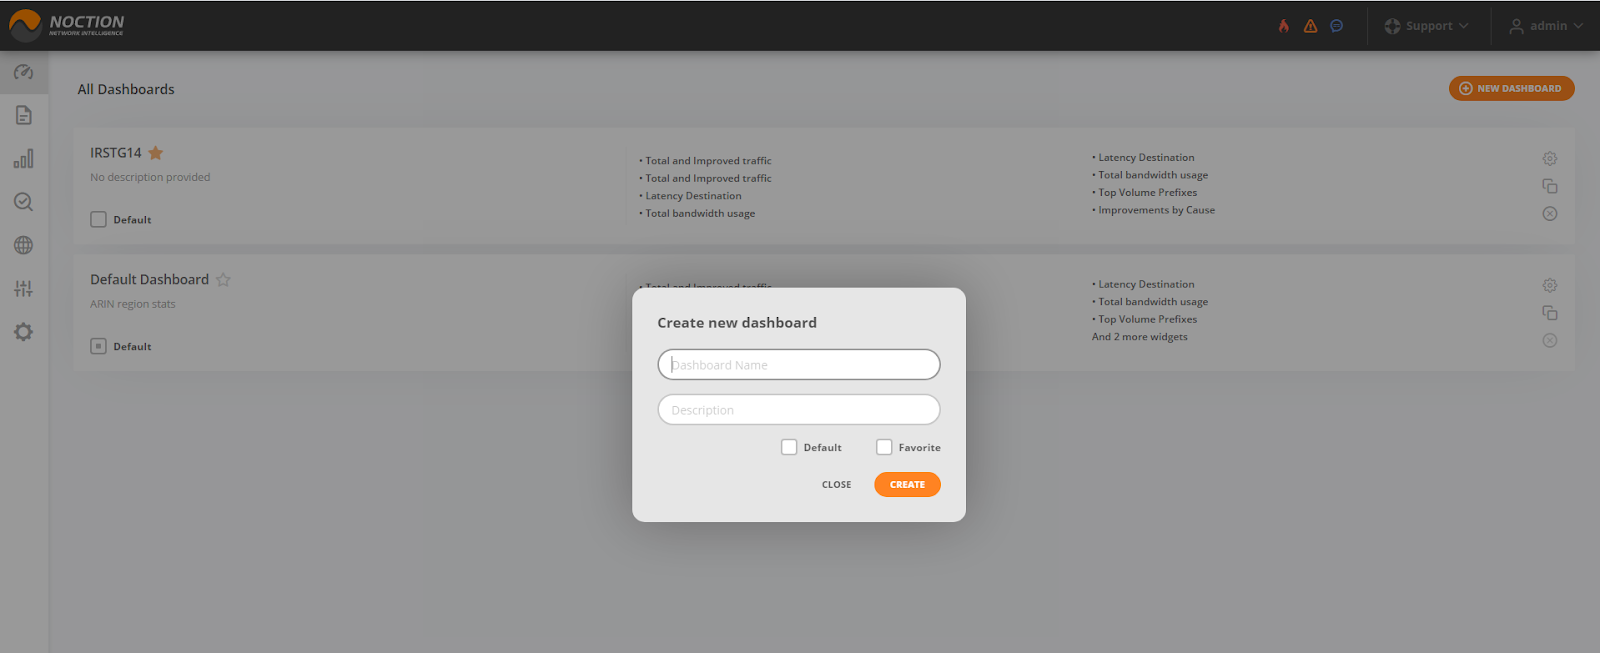Image resolution: width=1600 pixels, height=653 pixels.
Task: Open the Default Dashboard title
Action: pyautogui.click(x=149, y=280)
